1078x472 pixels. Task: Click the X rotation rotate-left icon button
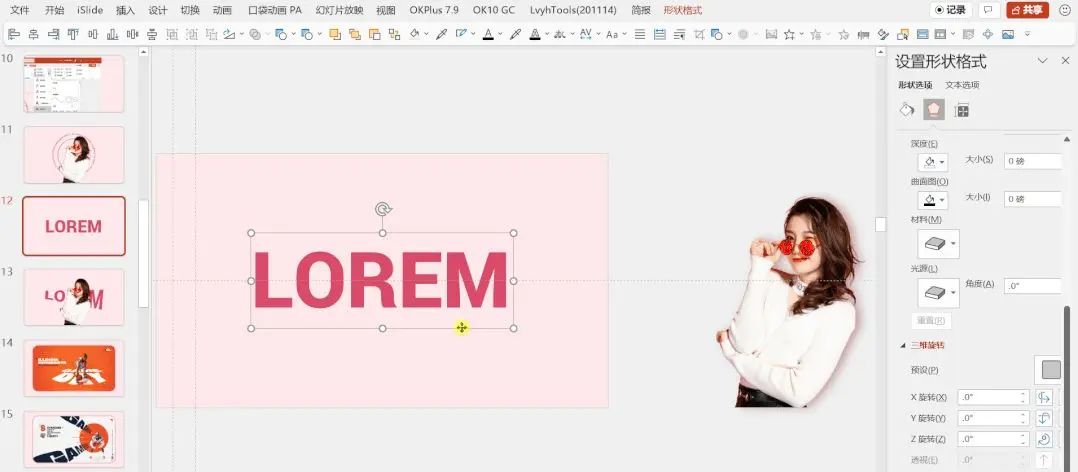click(1044, 397)
